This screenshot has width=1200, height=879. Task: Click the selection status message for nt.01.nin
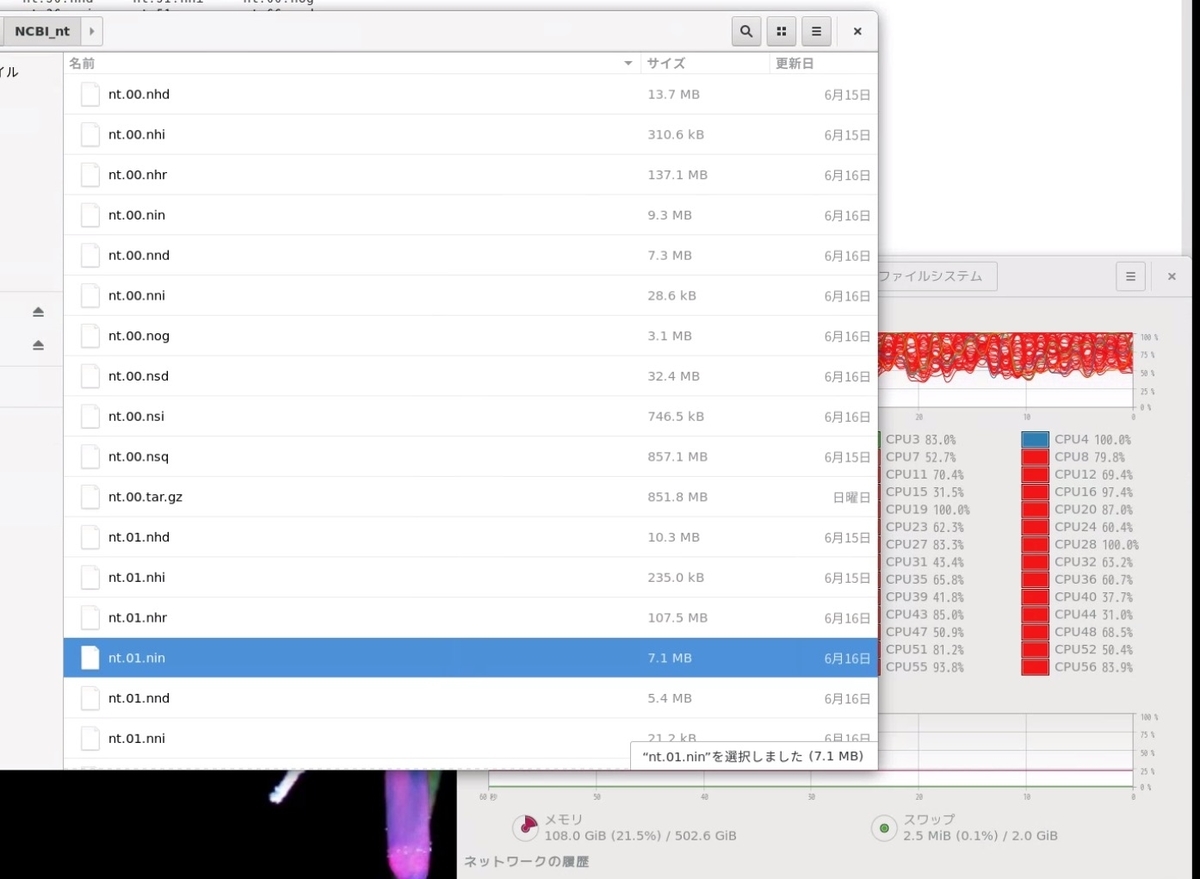pyautogui.click(x=752, y=756)
